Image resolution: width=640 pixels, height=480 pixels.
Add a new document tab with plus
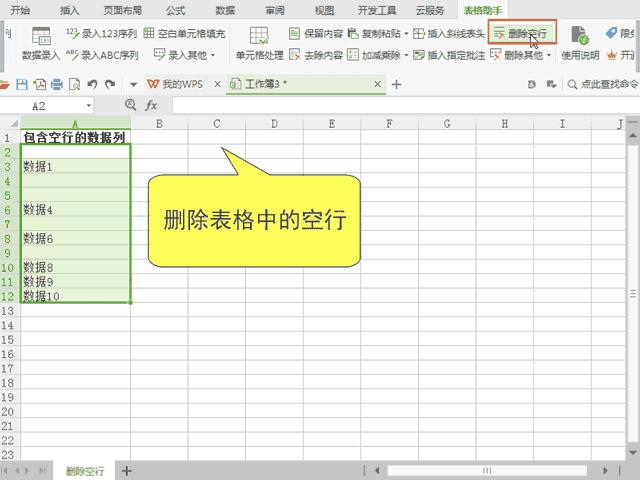(x=396, y=84)
